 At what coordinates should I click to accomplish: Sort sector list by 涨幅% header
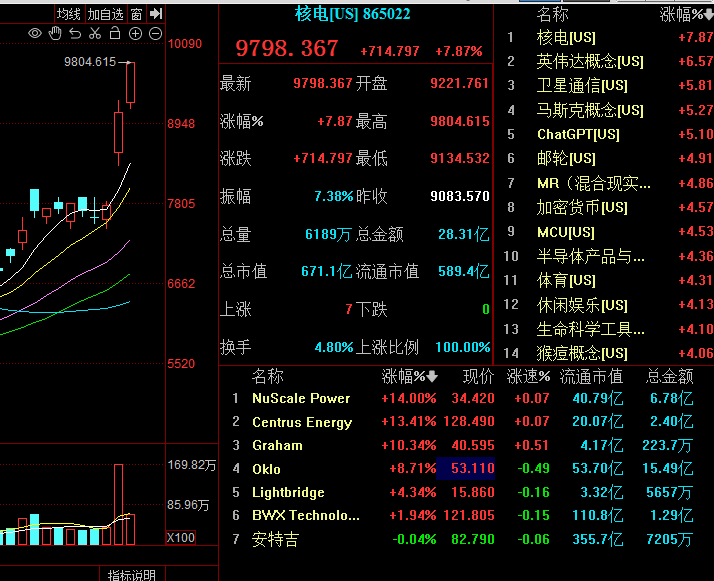click(x=686, y=15)
